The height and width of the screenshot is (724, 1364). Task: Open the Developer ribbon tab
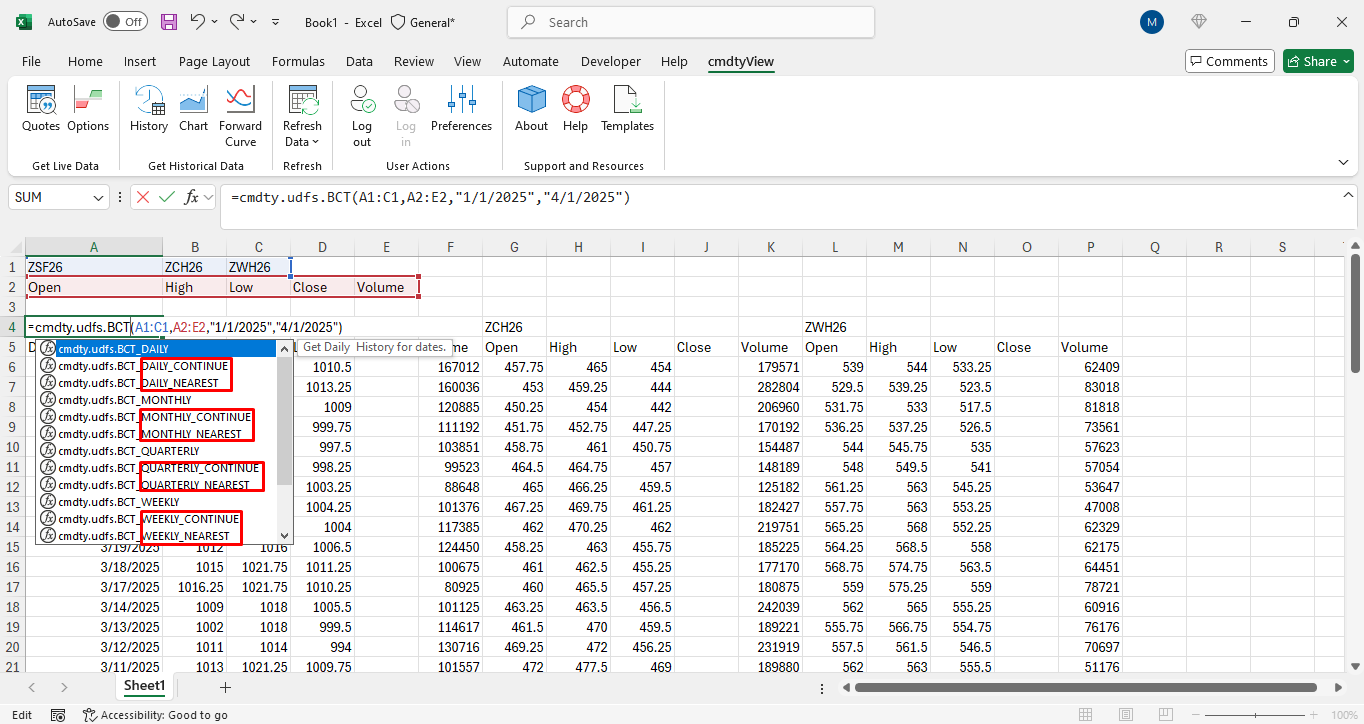pos(610,61)
